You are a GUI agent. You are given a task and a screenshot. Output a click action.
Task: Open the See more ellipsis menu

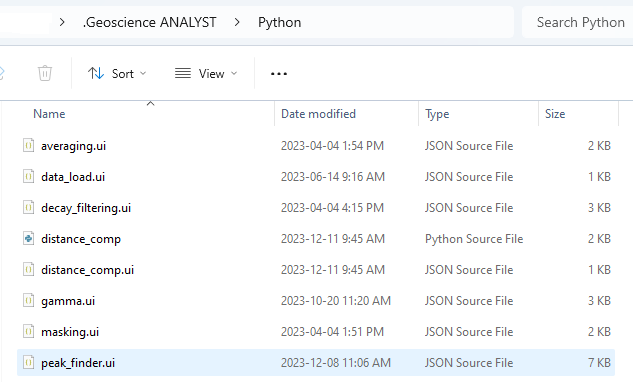coord(279,74)
